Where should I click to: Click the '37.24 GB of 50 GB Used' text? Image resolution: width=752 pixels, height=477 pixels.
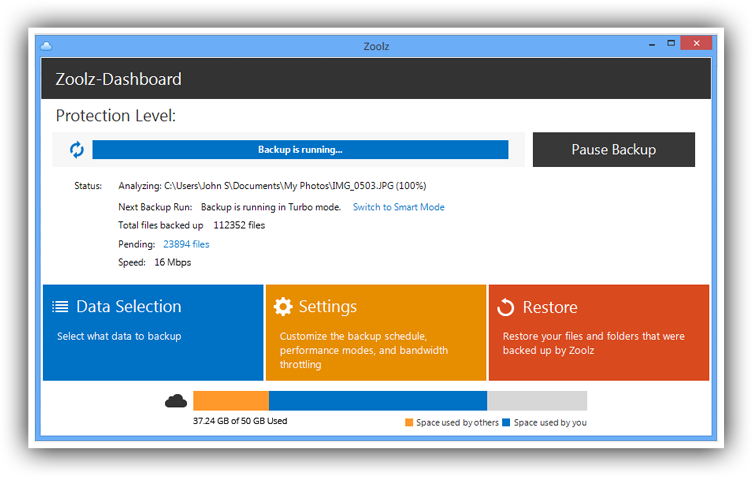(240, 421)
